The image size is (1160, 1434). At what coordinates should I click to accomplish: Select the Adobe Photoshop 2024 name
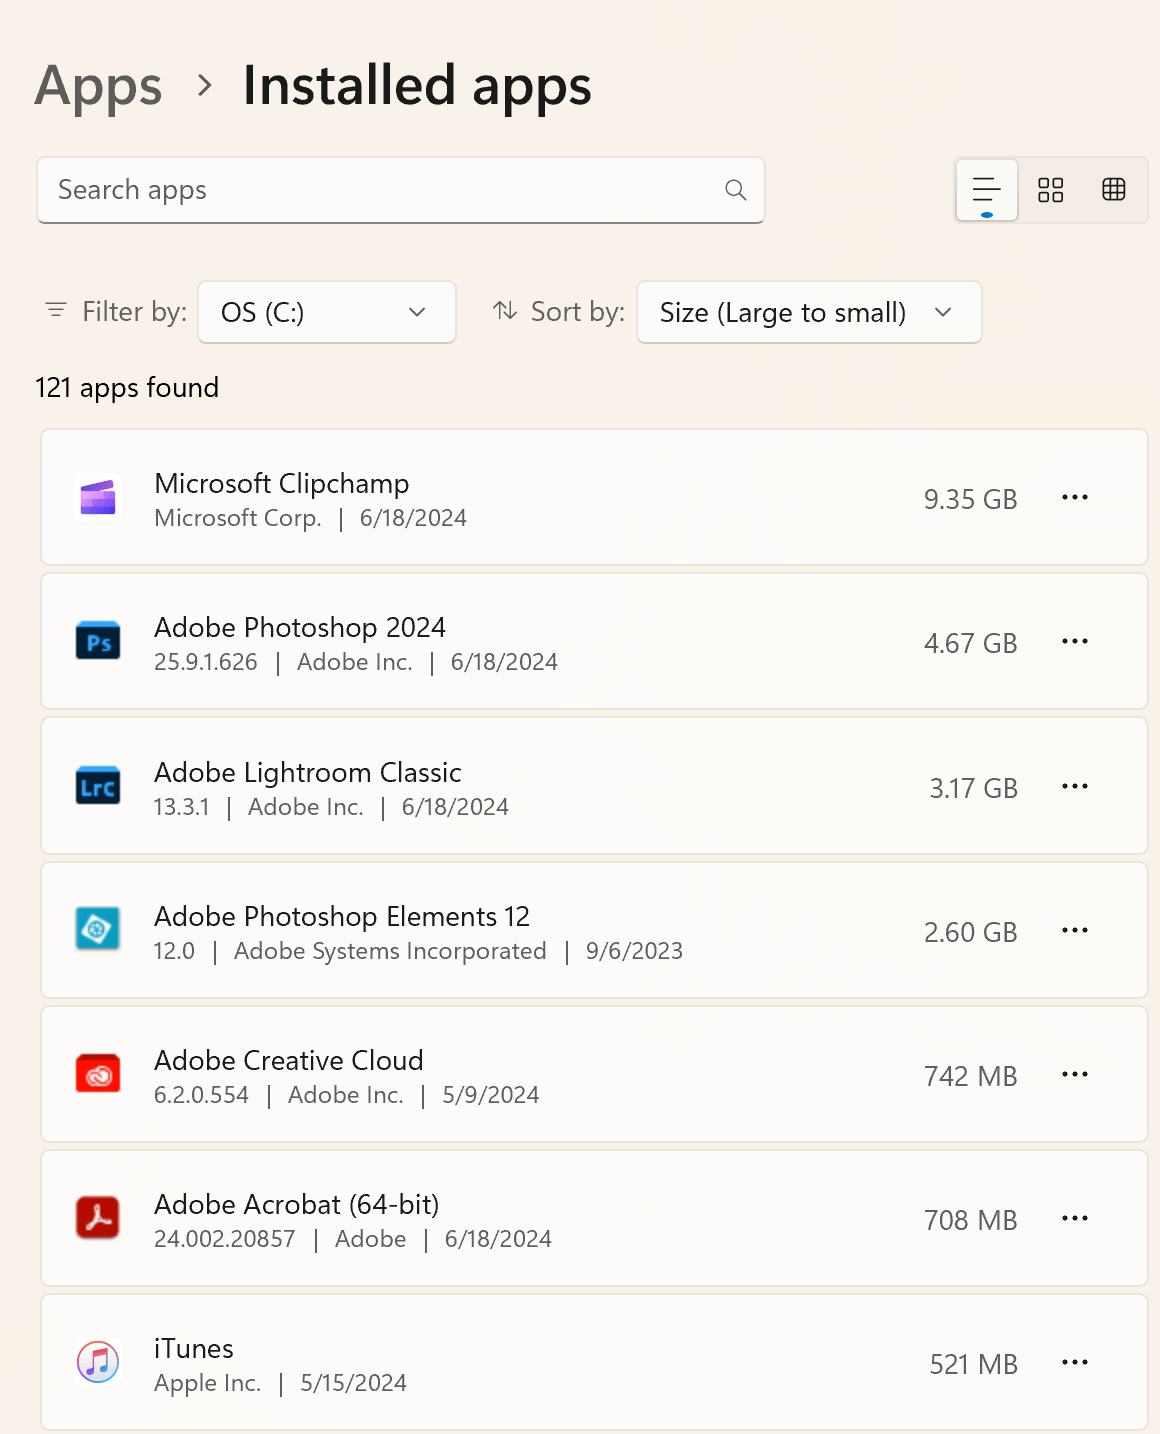[x=300, y=628]
